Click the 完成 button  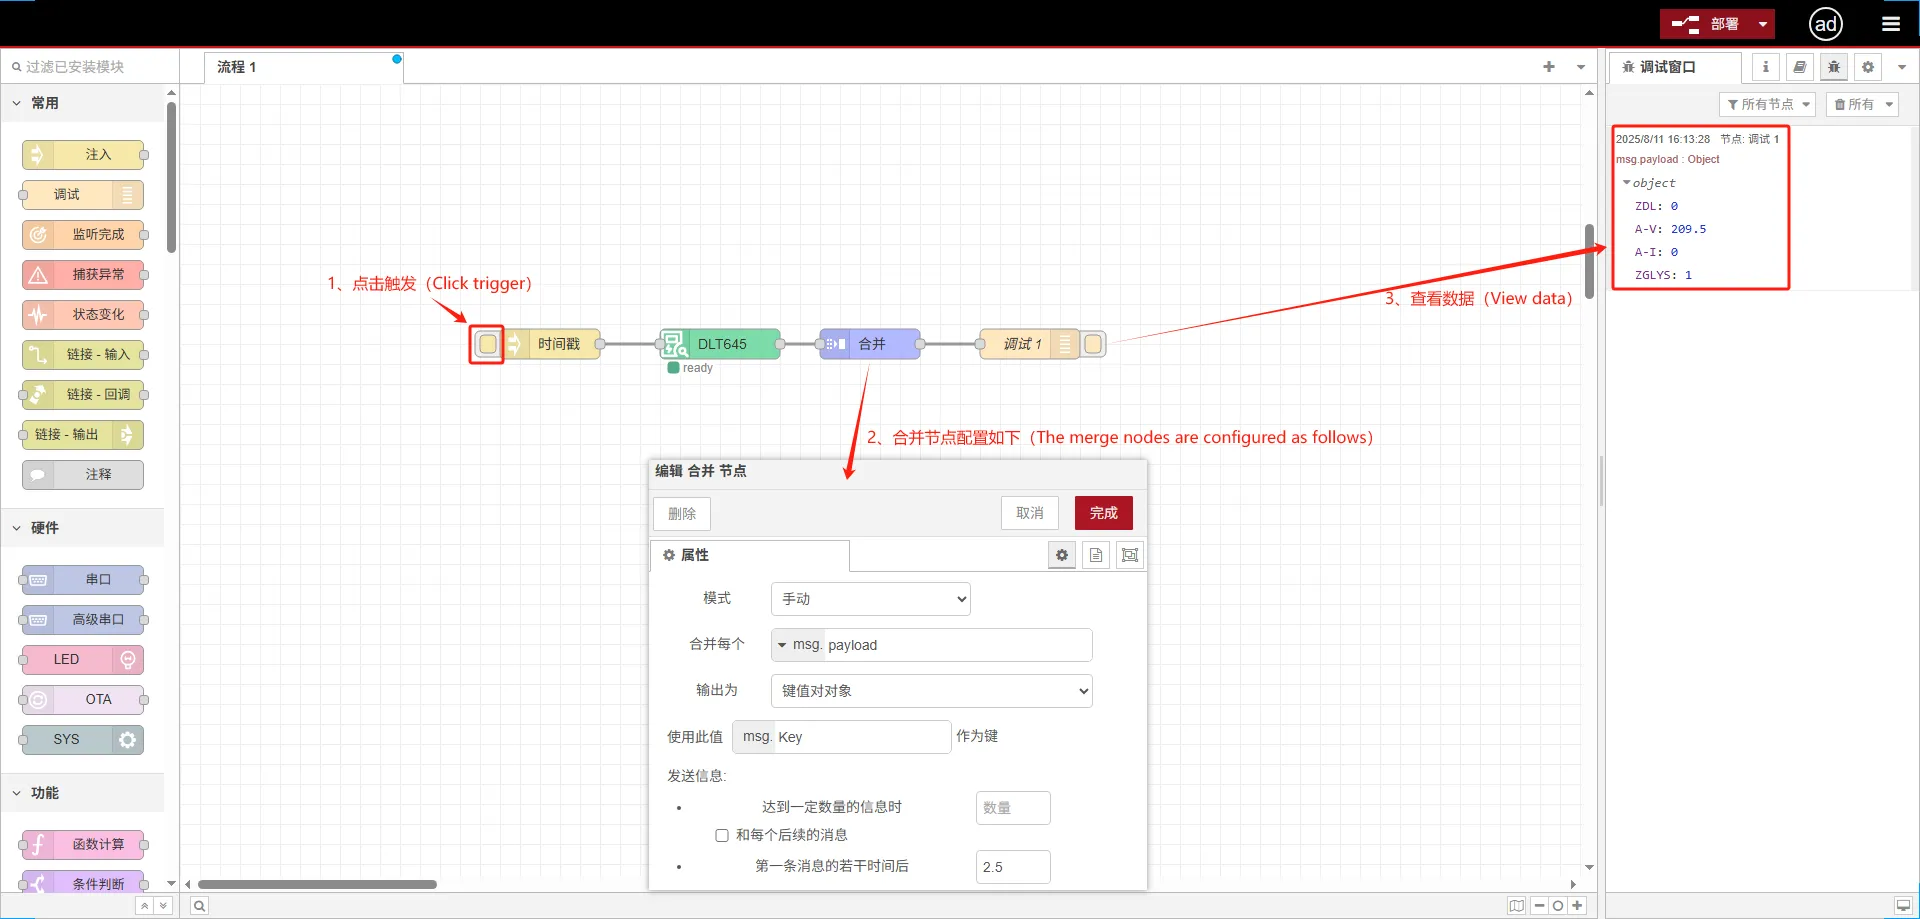point(1103,513)
